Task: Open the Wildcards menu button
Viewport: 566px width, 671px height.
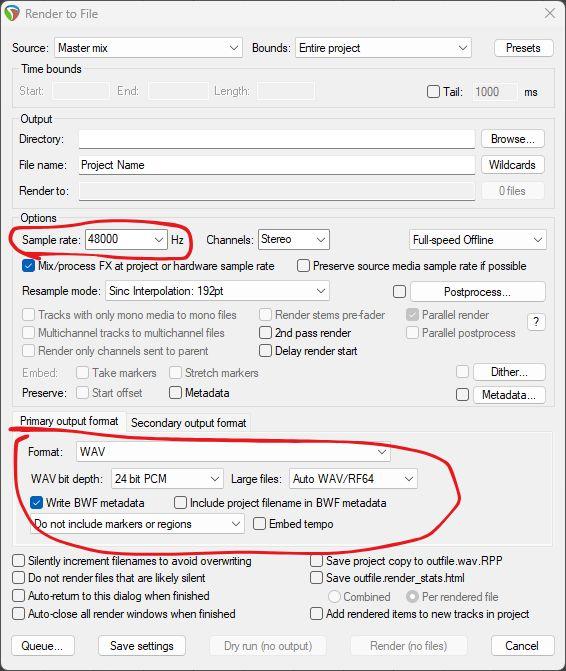Action: 513,165
